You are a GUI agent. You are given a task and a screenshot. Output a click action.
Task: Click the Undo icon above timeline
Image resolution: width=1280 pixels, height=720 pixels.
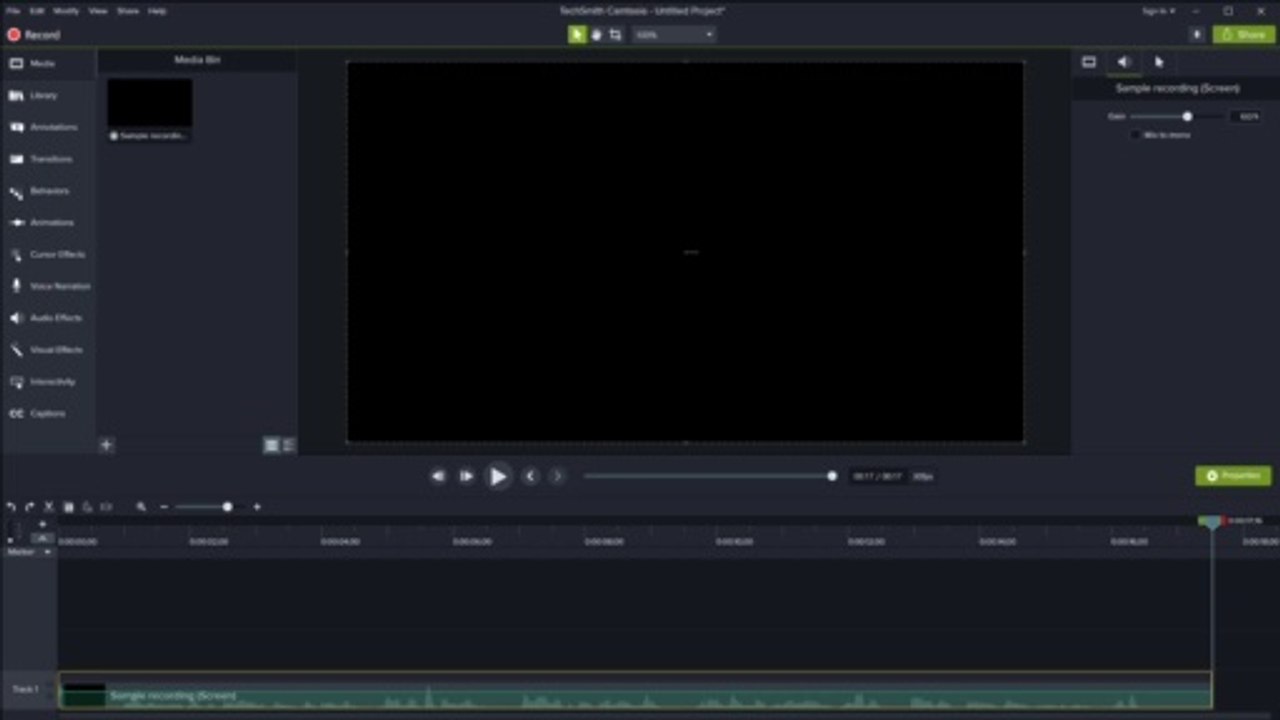(x=11, y=507)
